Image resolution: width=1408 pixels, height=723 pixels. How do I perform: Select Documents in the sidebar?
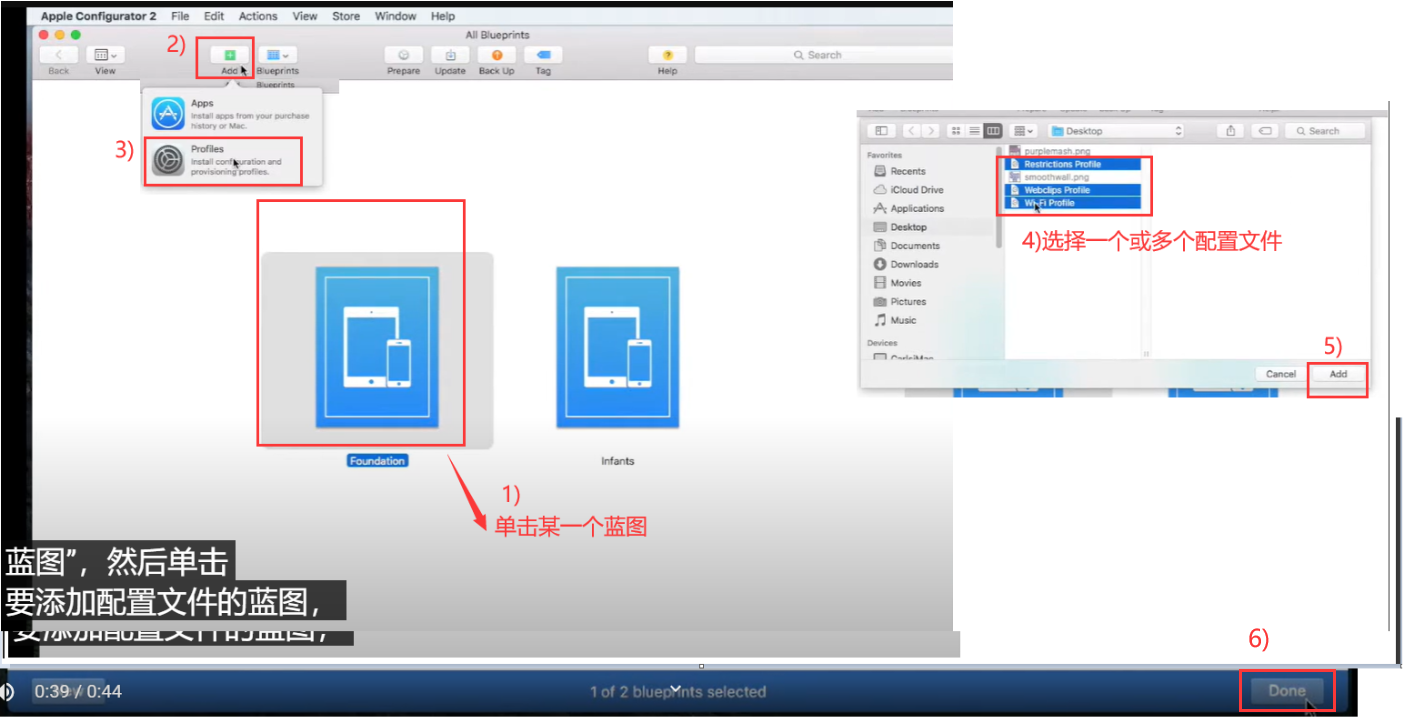[906, 245]
